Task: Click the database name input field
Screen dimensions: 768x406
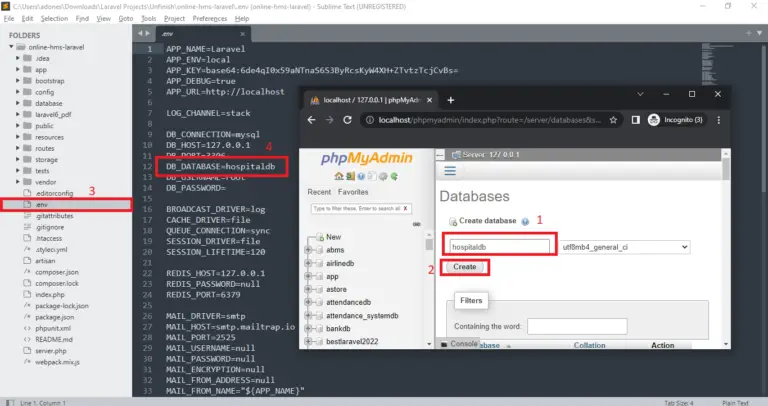Action: click(x=499, y=246)
